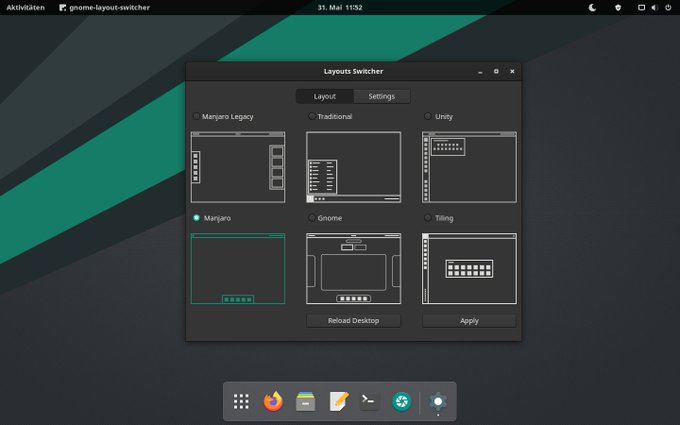Click the Manjaro layout preview
This screenshot has width=680, height=425.
coord(238,268)
